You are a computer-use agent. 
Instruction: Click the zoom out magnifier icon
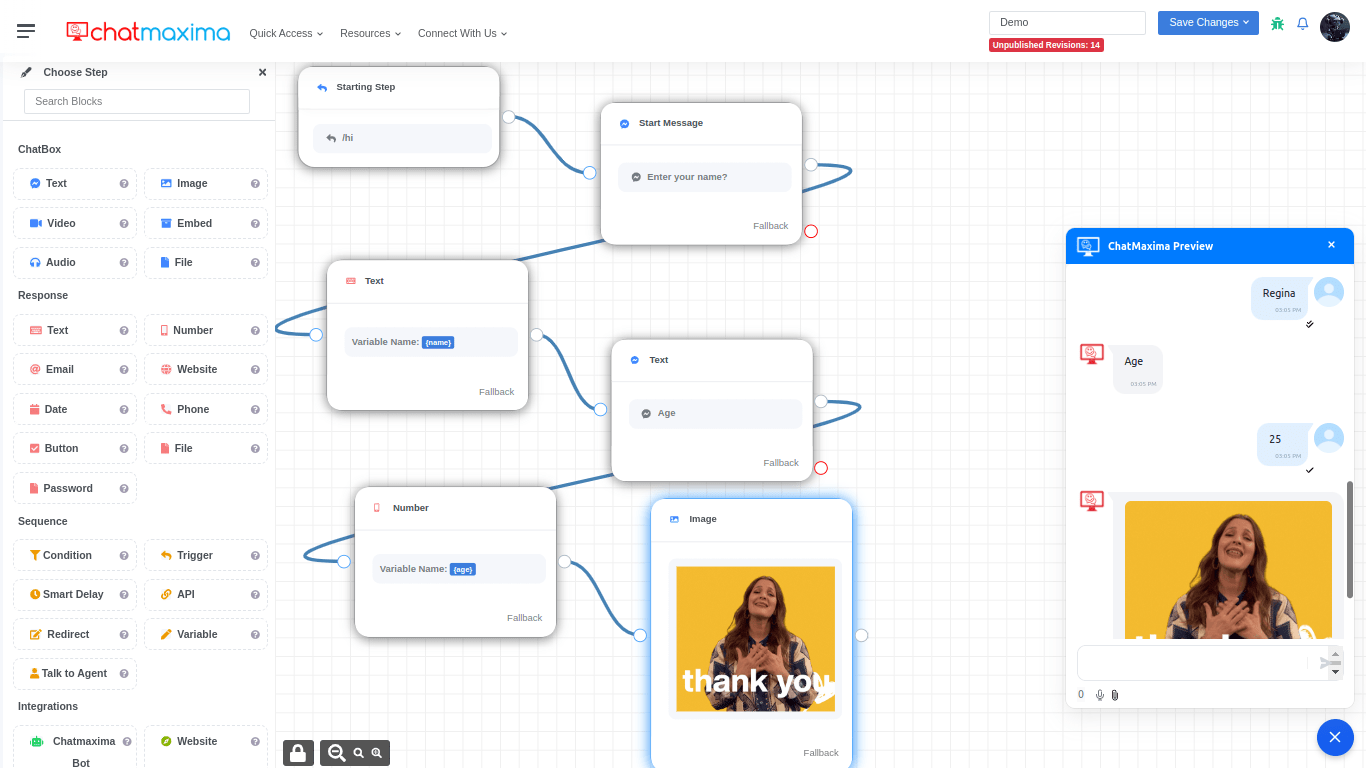point(337,753)
